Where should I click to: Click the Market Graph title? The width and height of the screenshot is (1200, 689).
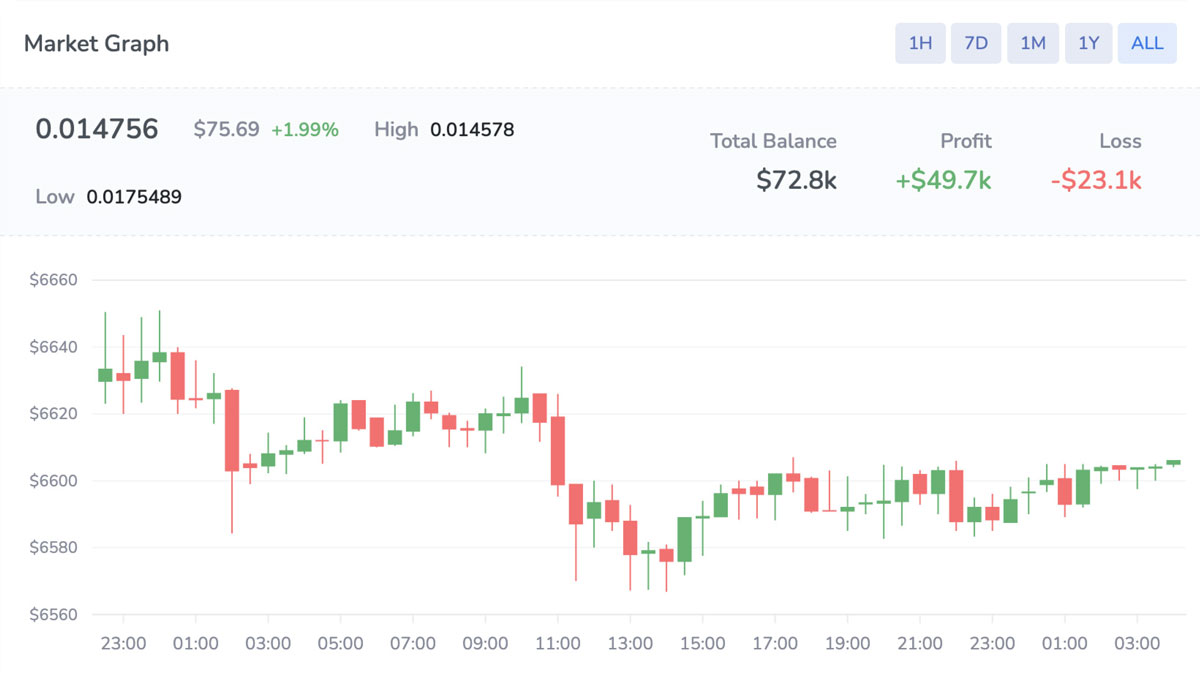[x=96, y=43]
